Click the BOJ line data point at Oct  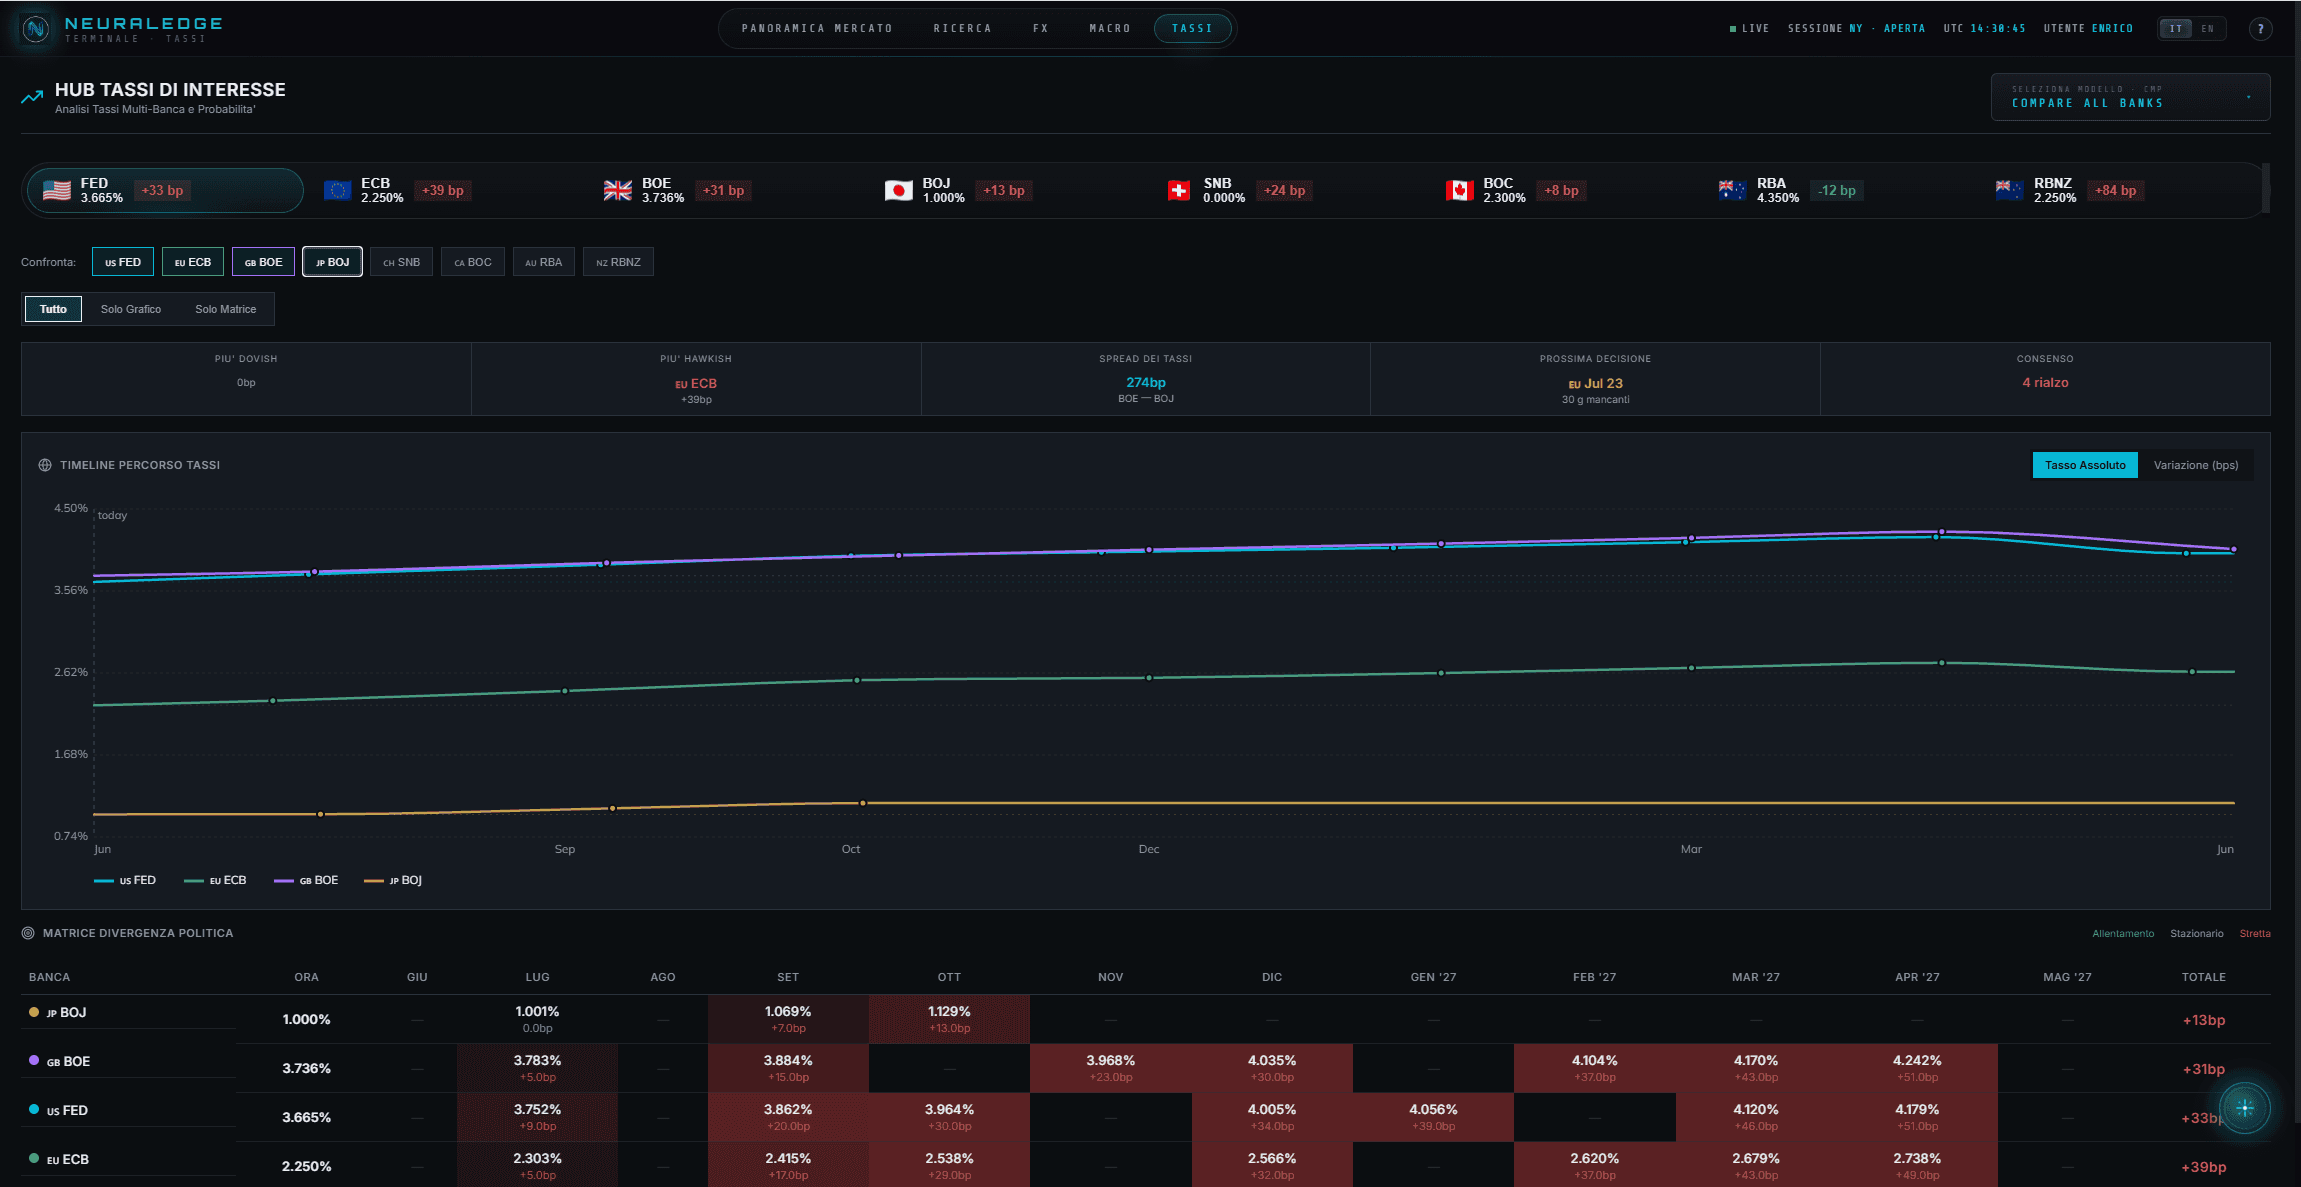863,803
